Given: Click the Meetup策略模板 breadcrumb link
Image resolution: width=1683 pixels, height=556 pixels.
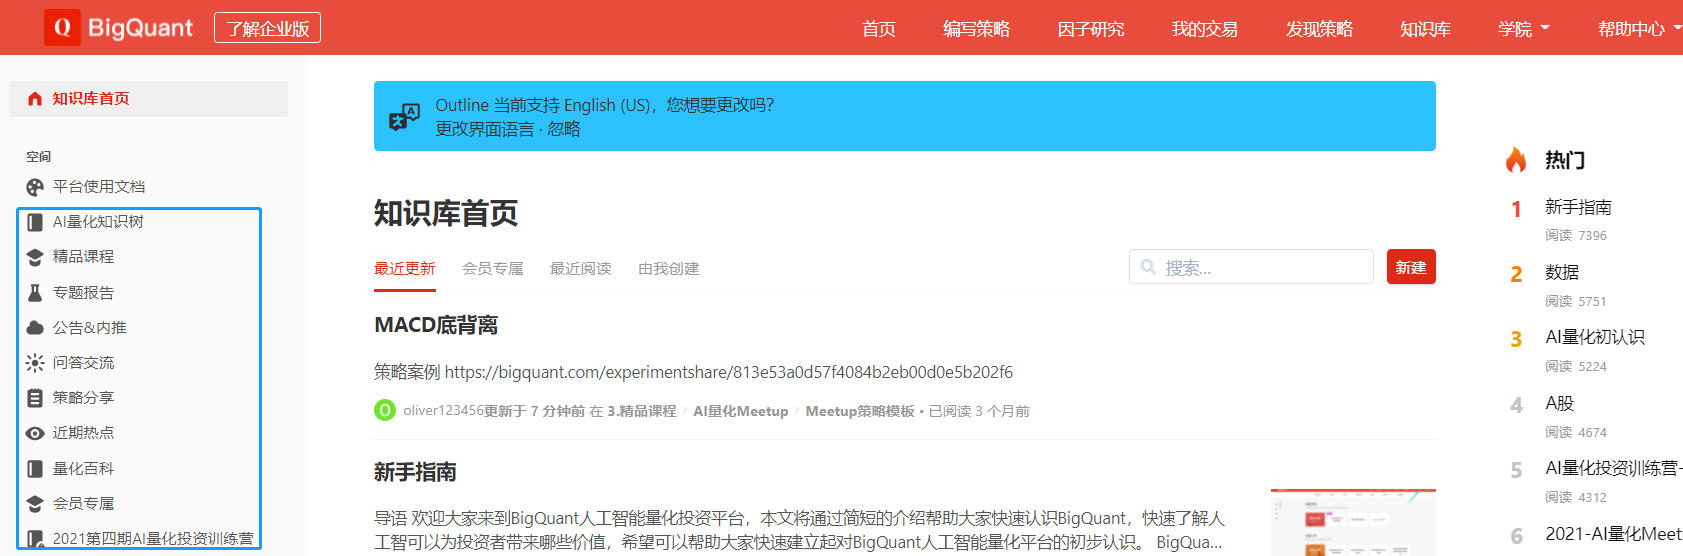Looking at the screenshot, I should click(x=860, y=411).
